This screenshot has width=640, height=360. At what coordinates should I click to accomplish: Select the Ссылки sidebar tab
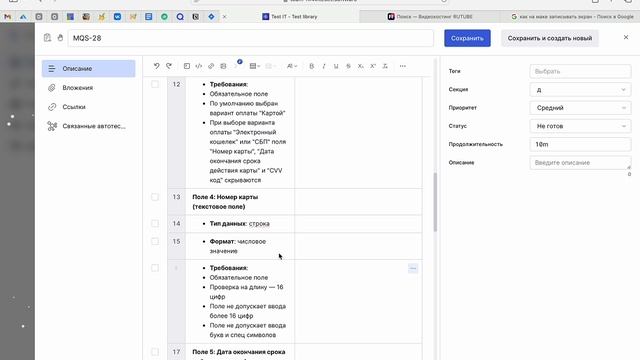(x=89, y=107)
